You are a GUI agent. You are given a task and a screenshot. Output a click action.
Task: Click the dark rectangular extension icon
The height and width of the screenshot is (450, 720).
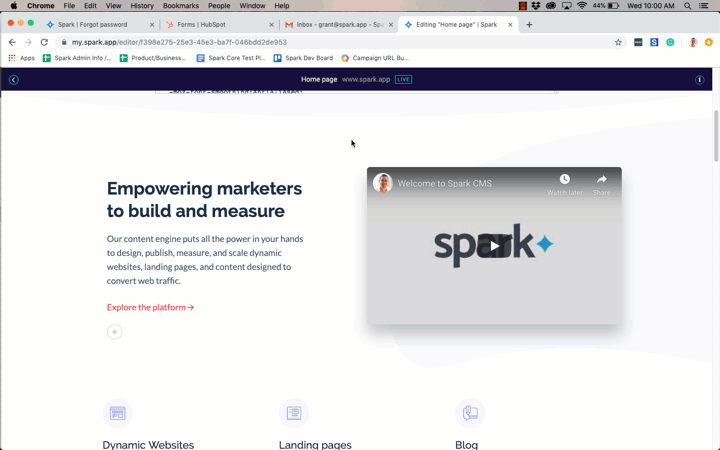638,42
